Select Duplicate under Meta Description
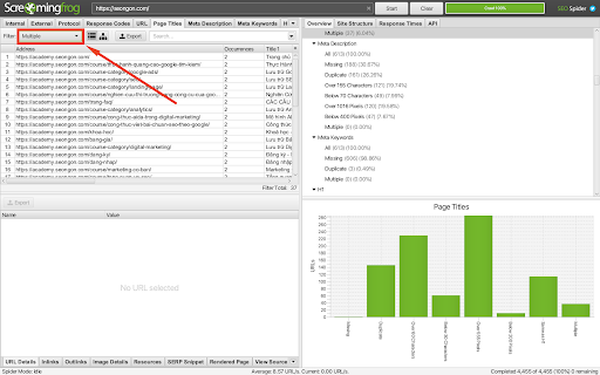 click(353, 75)
